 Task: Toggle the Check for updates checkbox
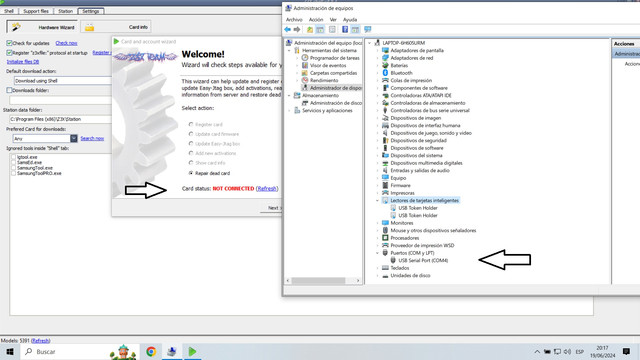(9, 43)
